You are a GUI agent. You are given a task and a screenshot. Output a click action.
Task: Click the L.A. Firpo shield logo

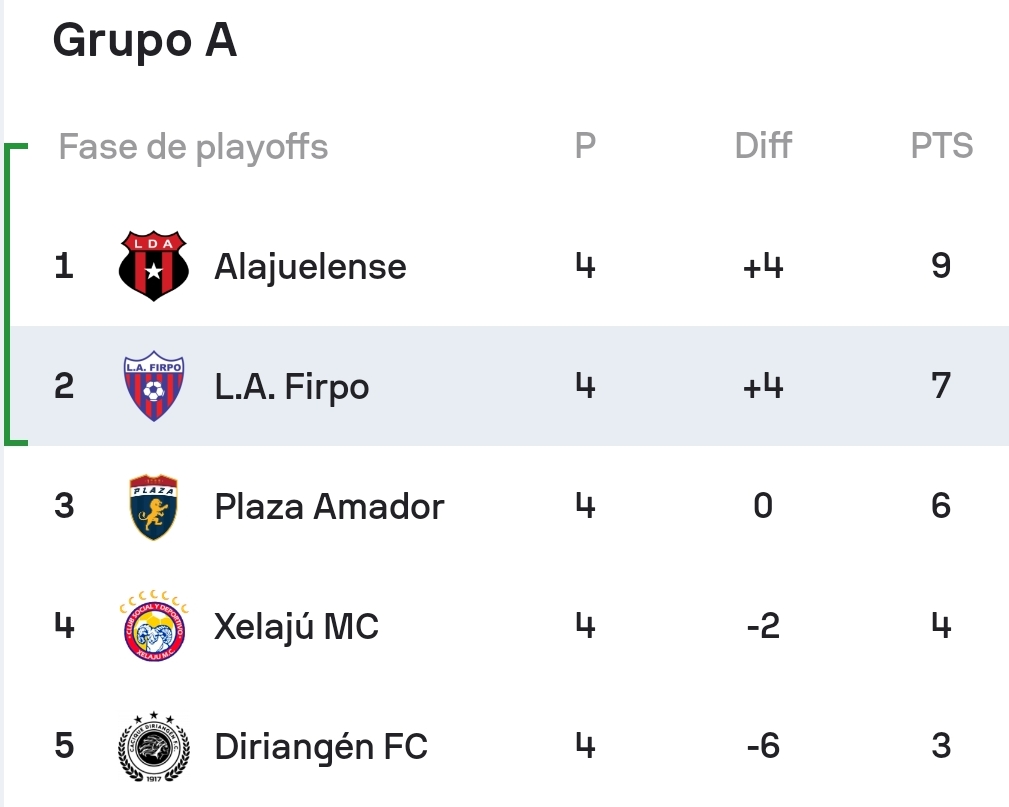[x=154, y=386]
